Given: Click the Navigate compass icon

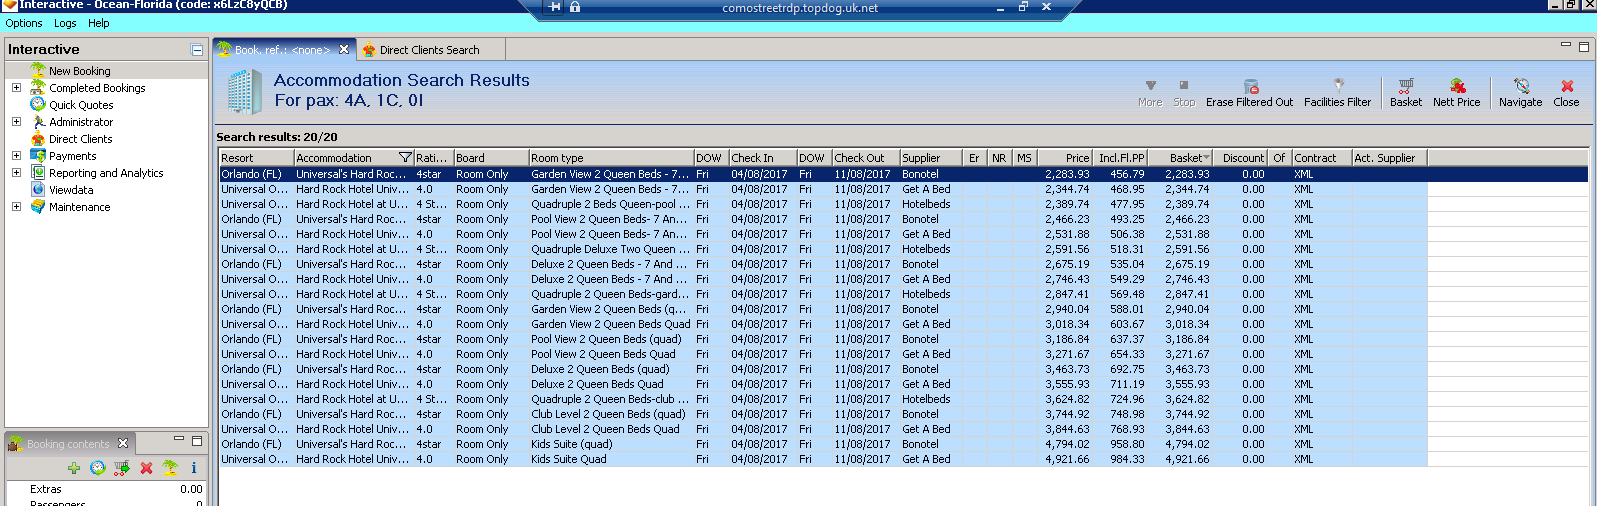Looking at the screenshot, I should [1521, 86].
